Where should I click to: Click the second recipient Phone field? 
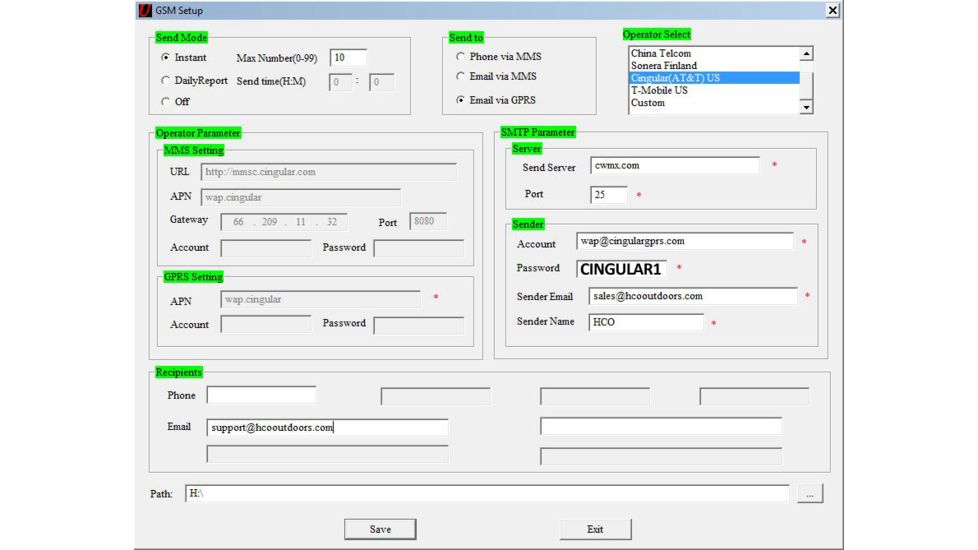click(x=435, y=397)
